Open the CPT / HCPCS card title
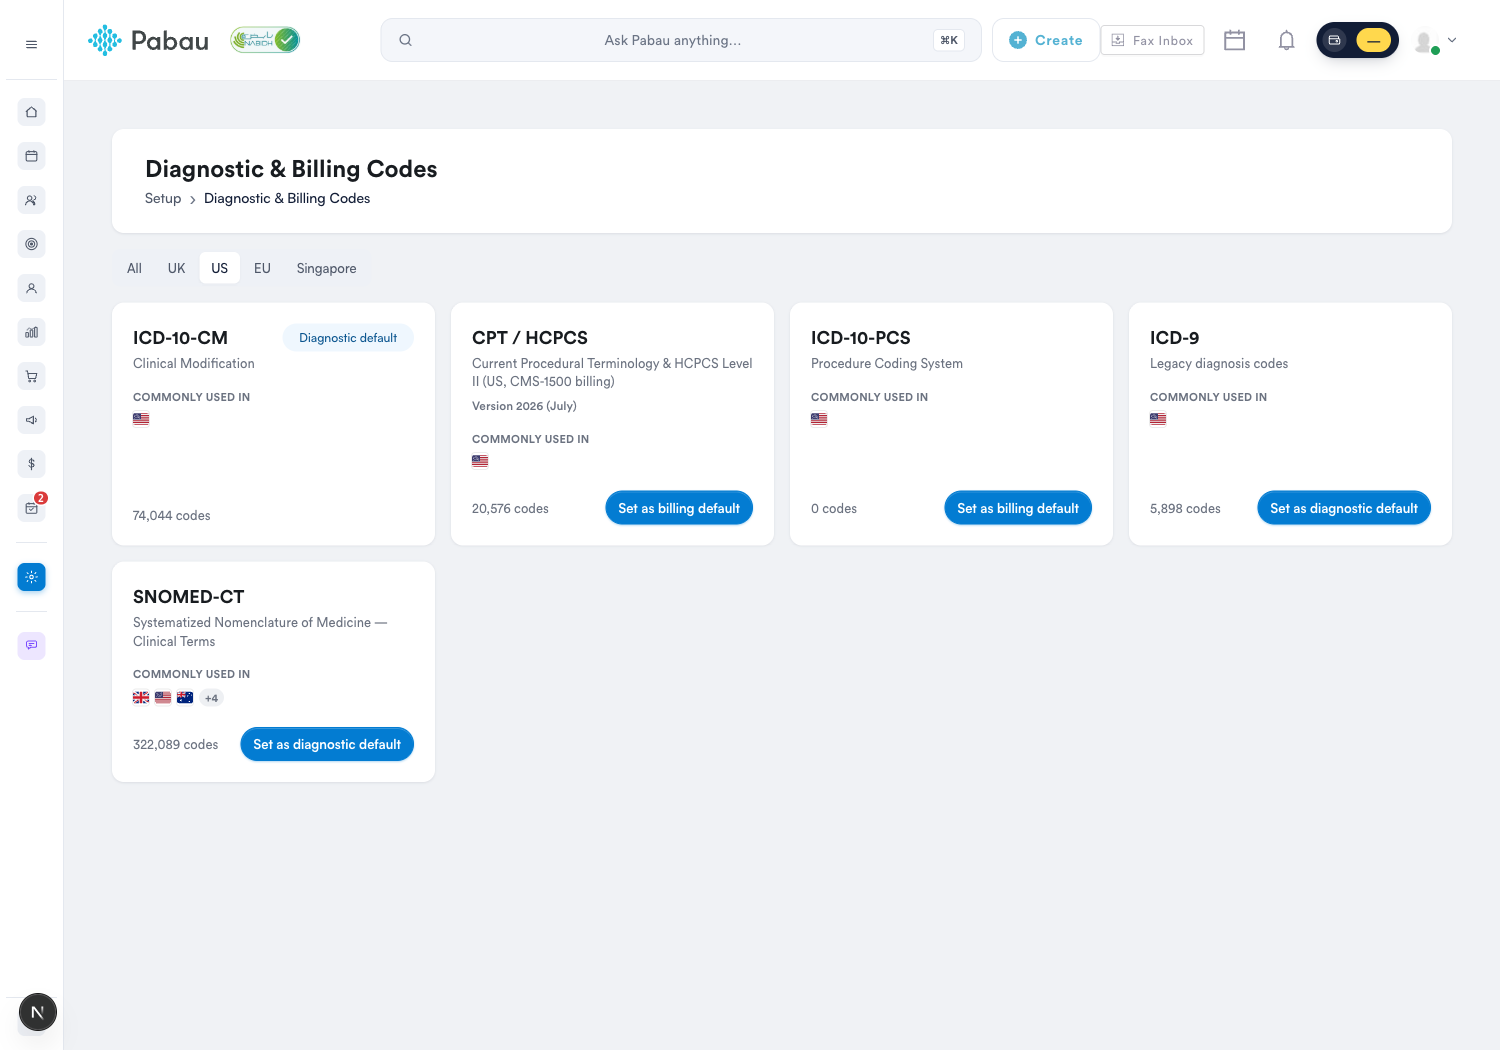The image size is (1500, 1050). (x=530, y=338)
